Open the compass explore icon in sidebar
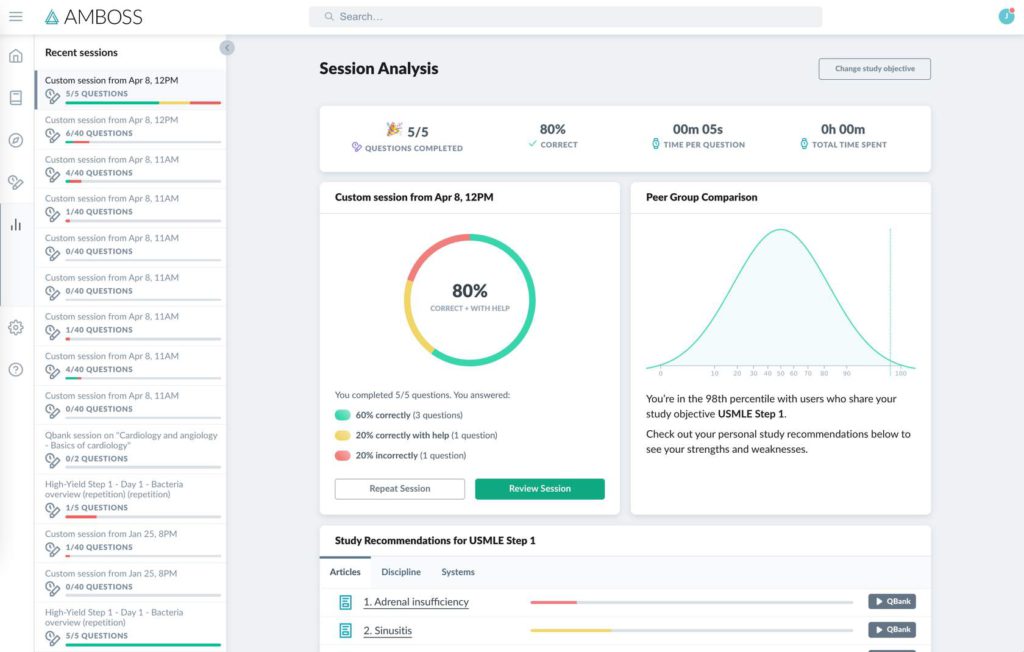The image size is (1024, 652). 16,140
